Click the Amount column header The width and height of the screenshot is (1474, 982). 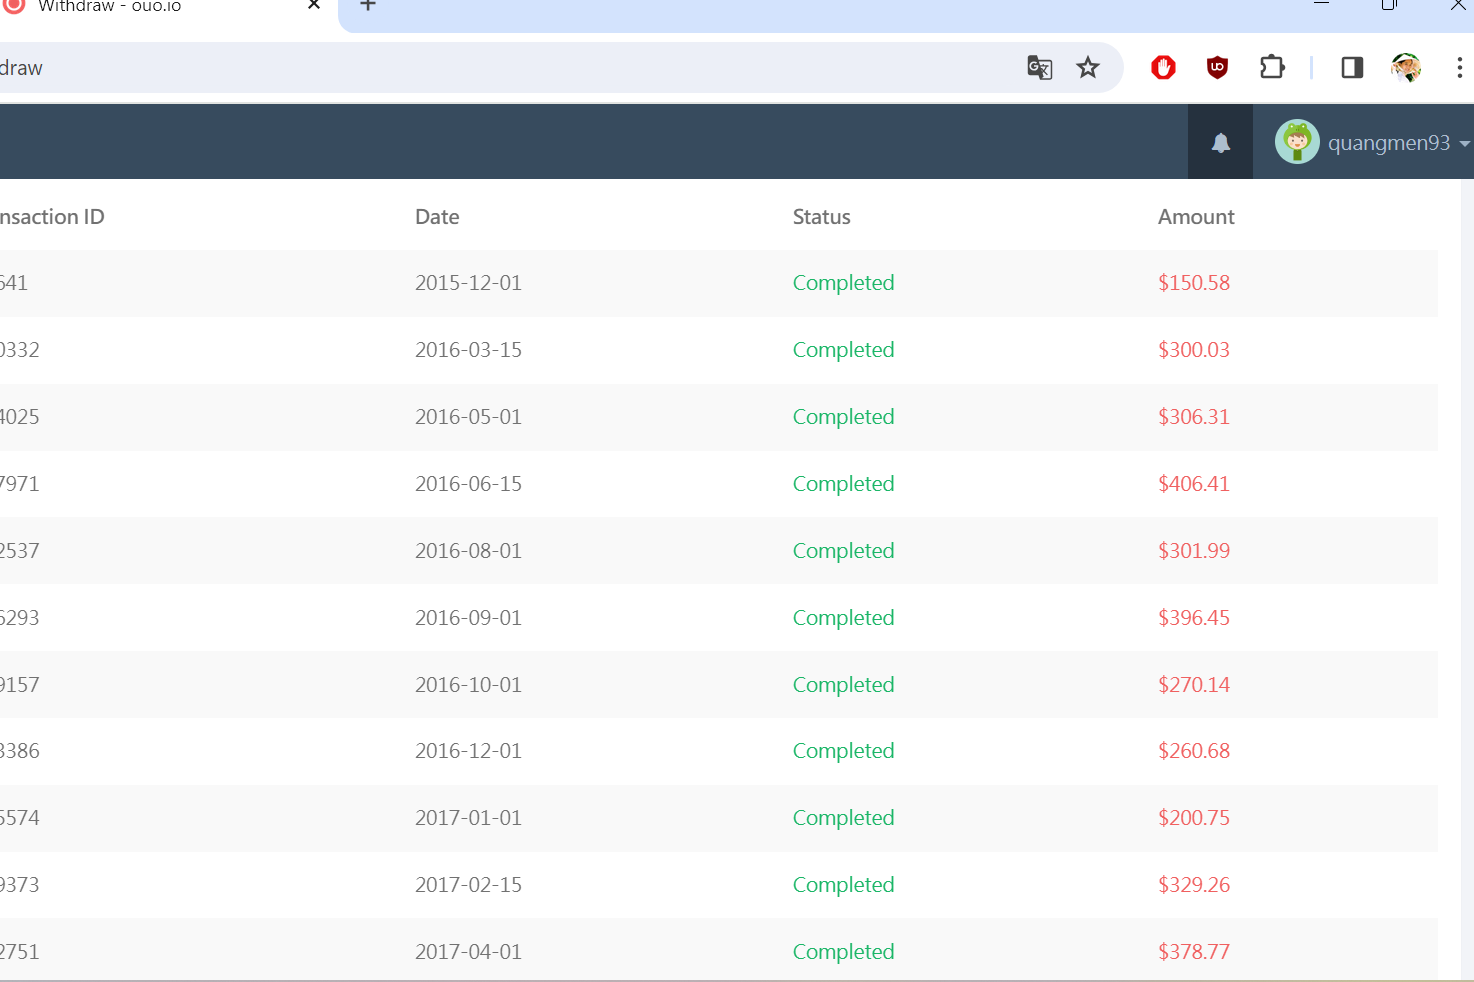coord(1196,217)
